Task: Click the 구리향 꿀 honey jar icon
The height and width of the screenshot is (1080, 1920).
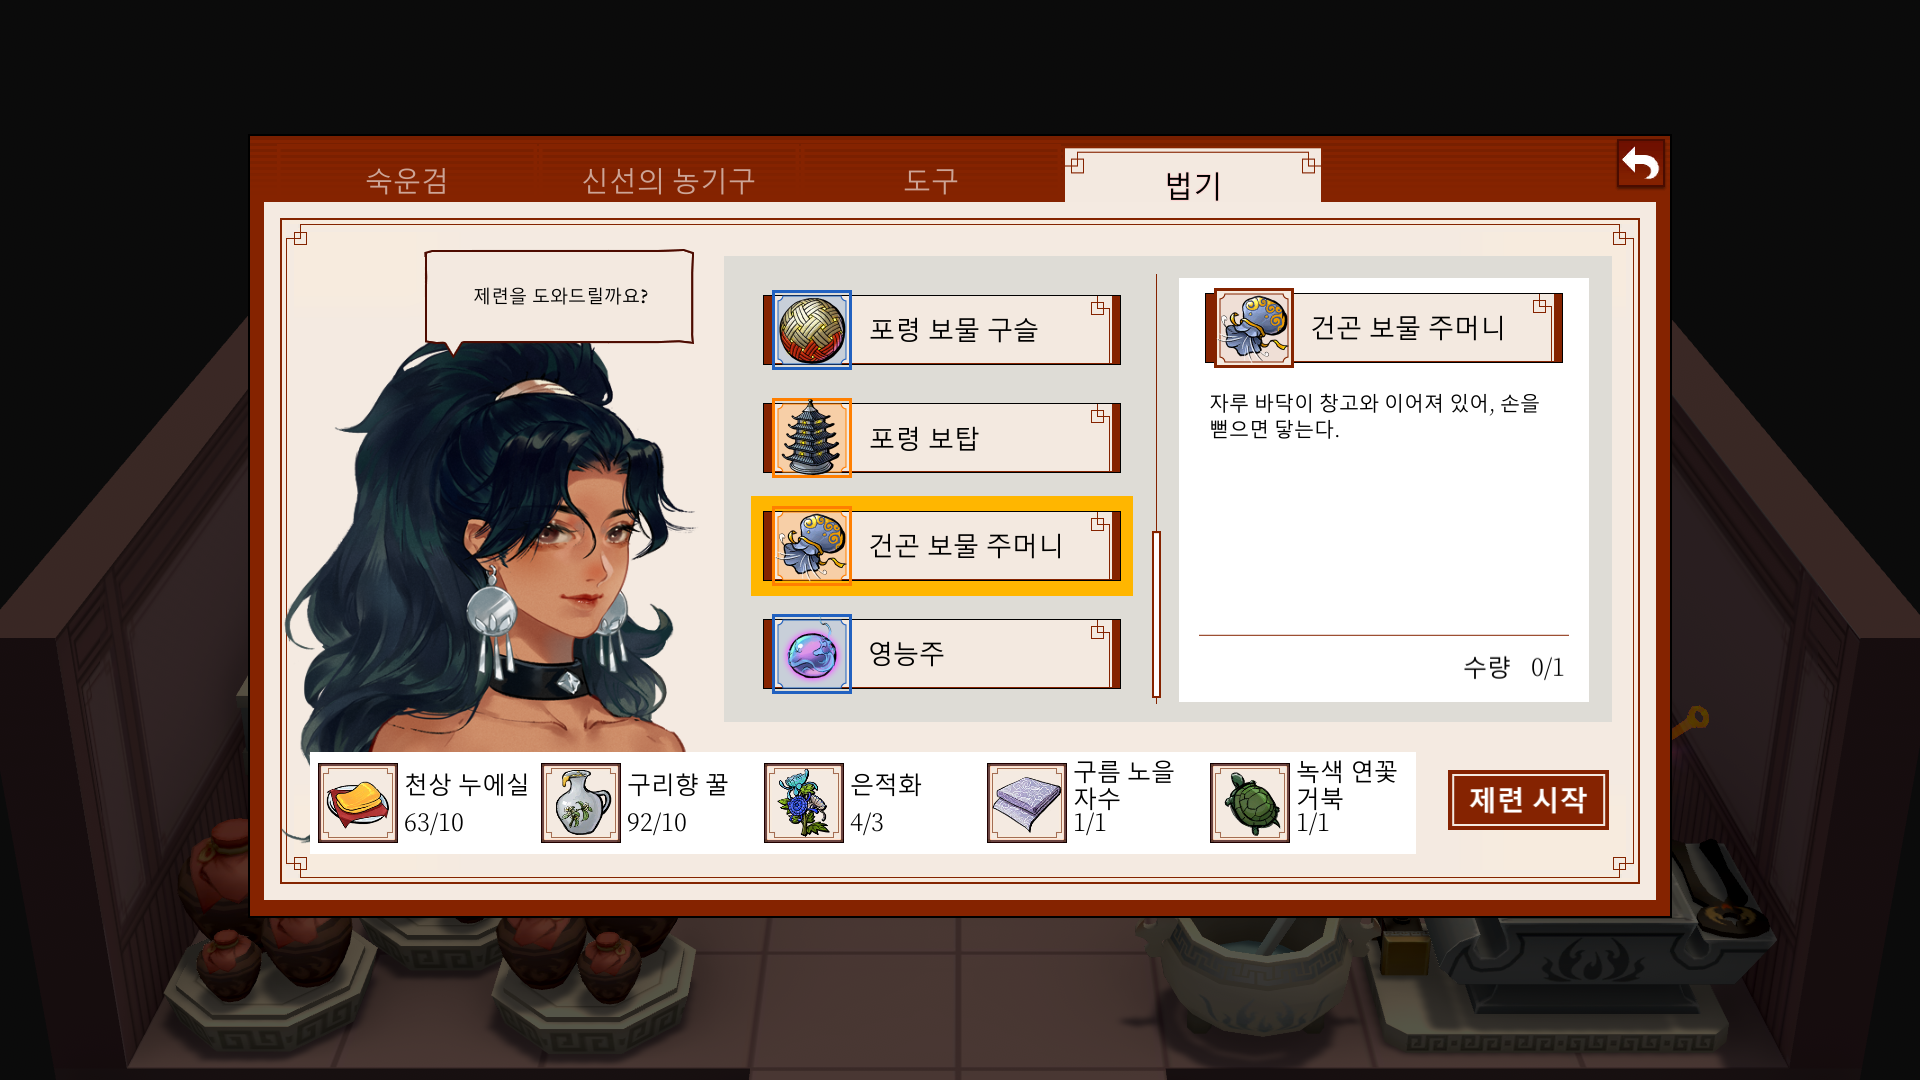Action: click(x=581, y=803)
